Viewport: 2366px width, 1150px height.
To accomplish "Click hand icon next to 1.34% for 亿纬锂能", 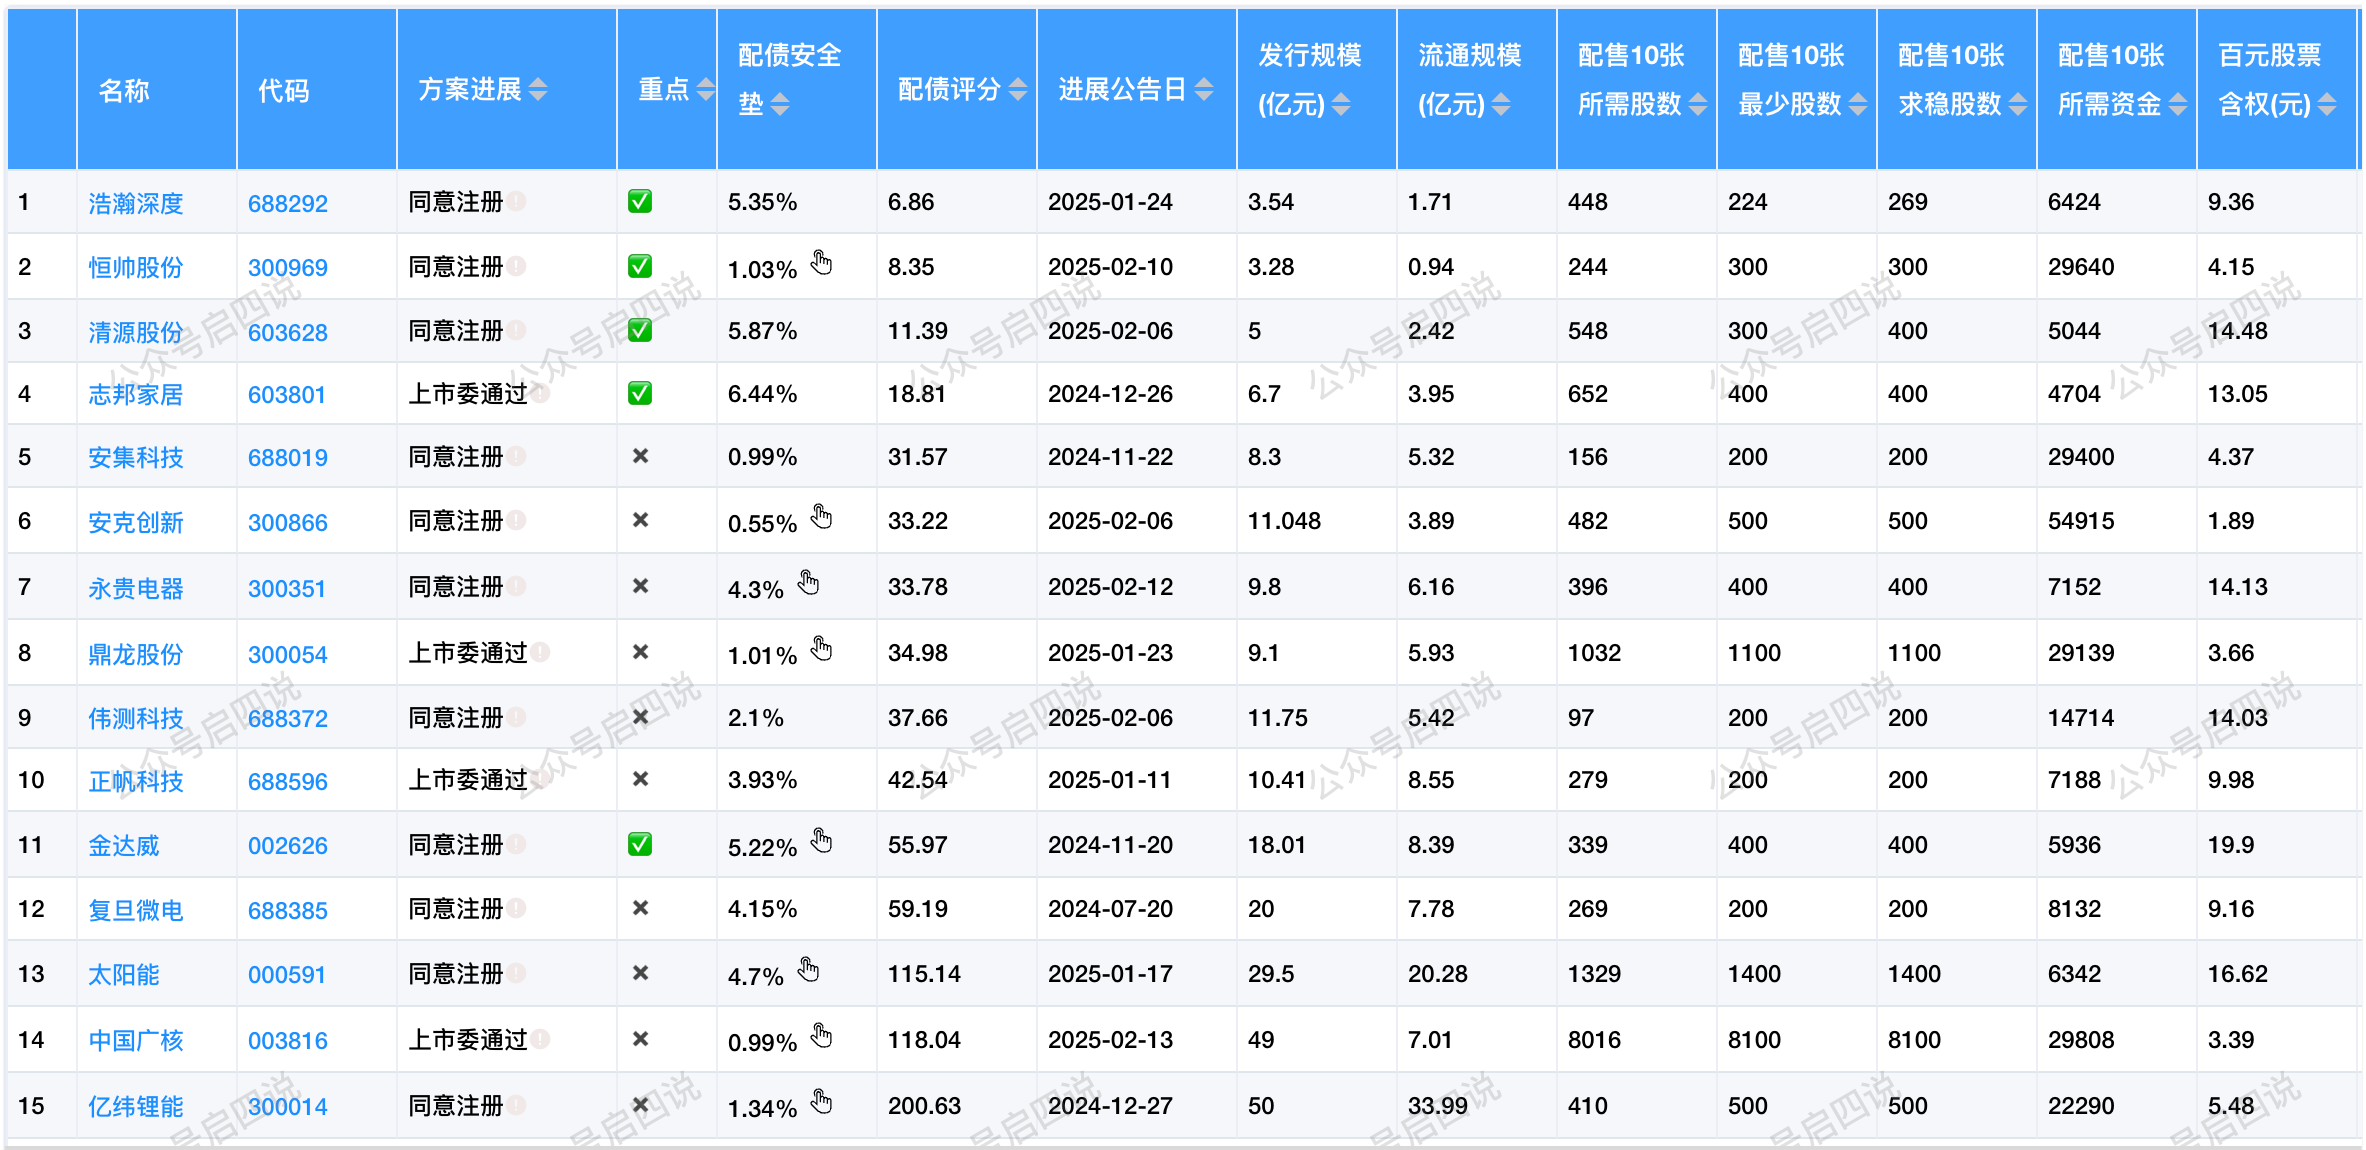I will coord(821,1101).
